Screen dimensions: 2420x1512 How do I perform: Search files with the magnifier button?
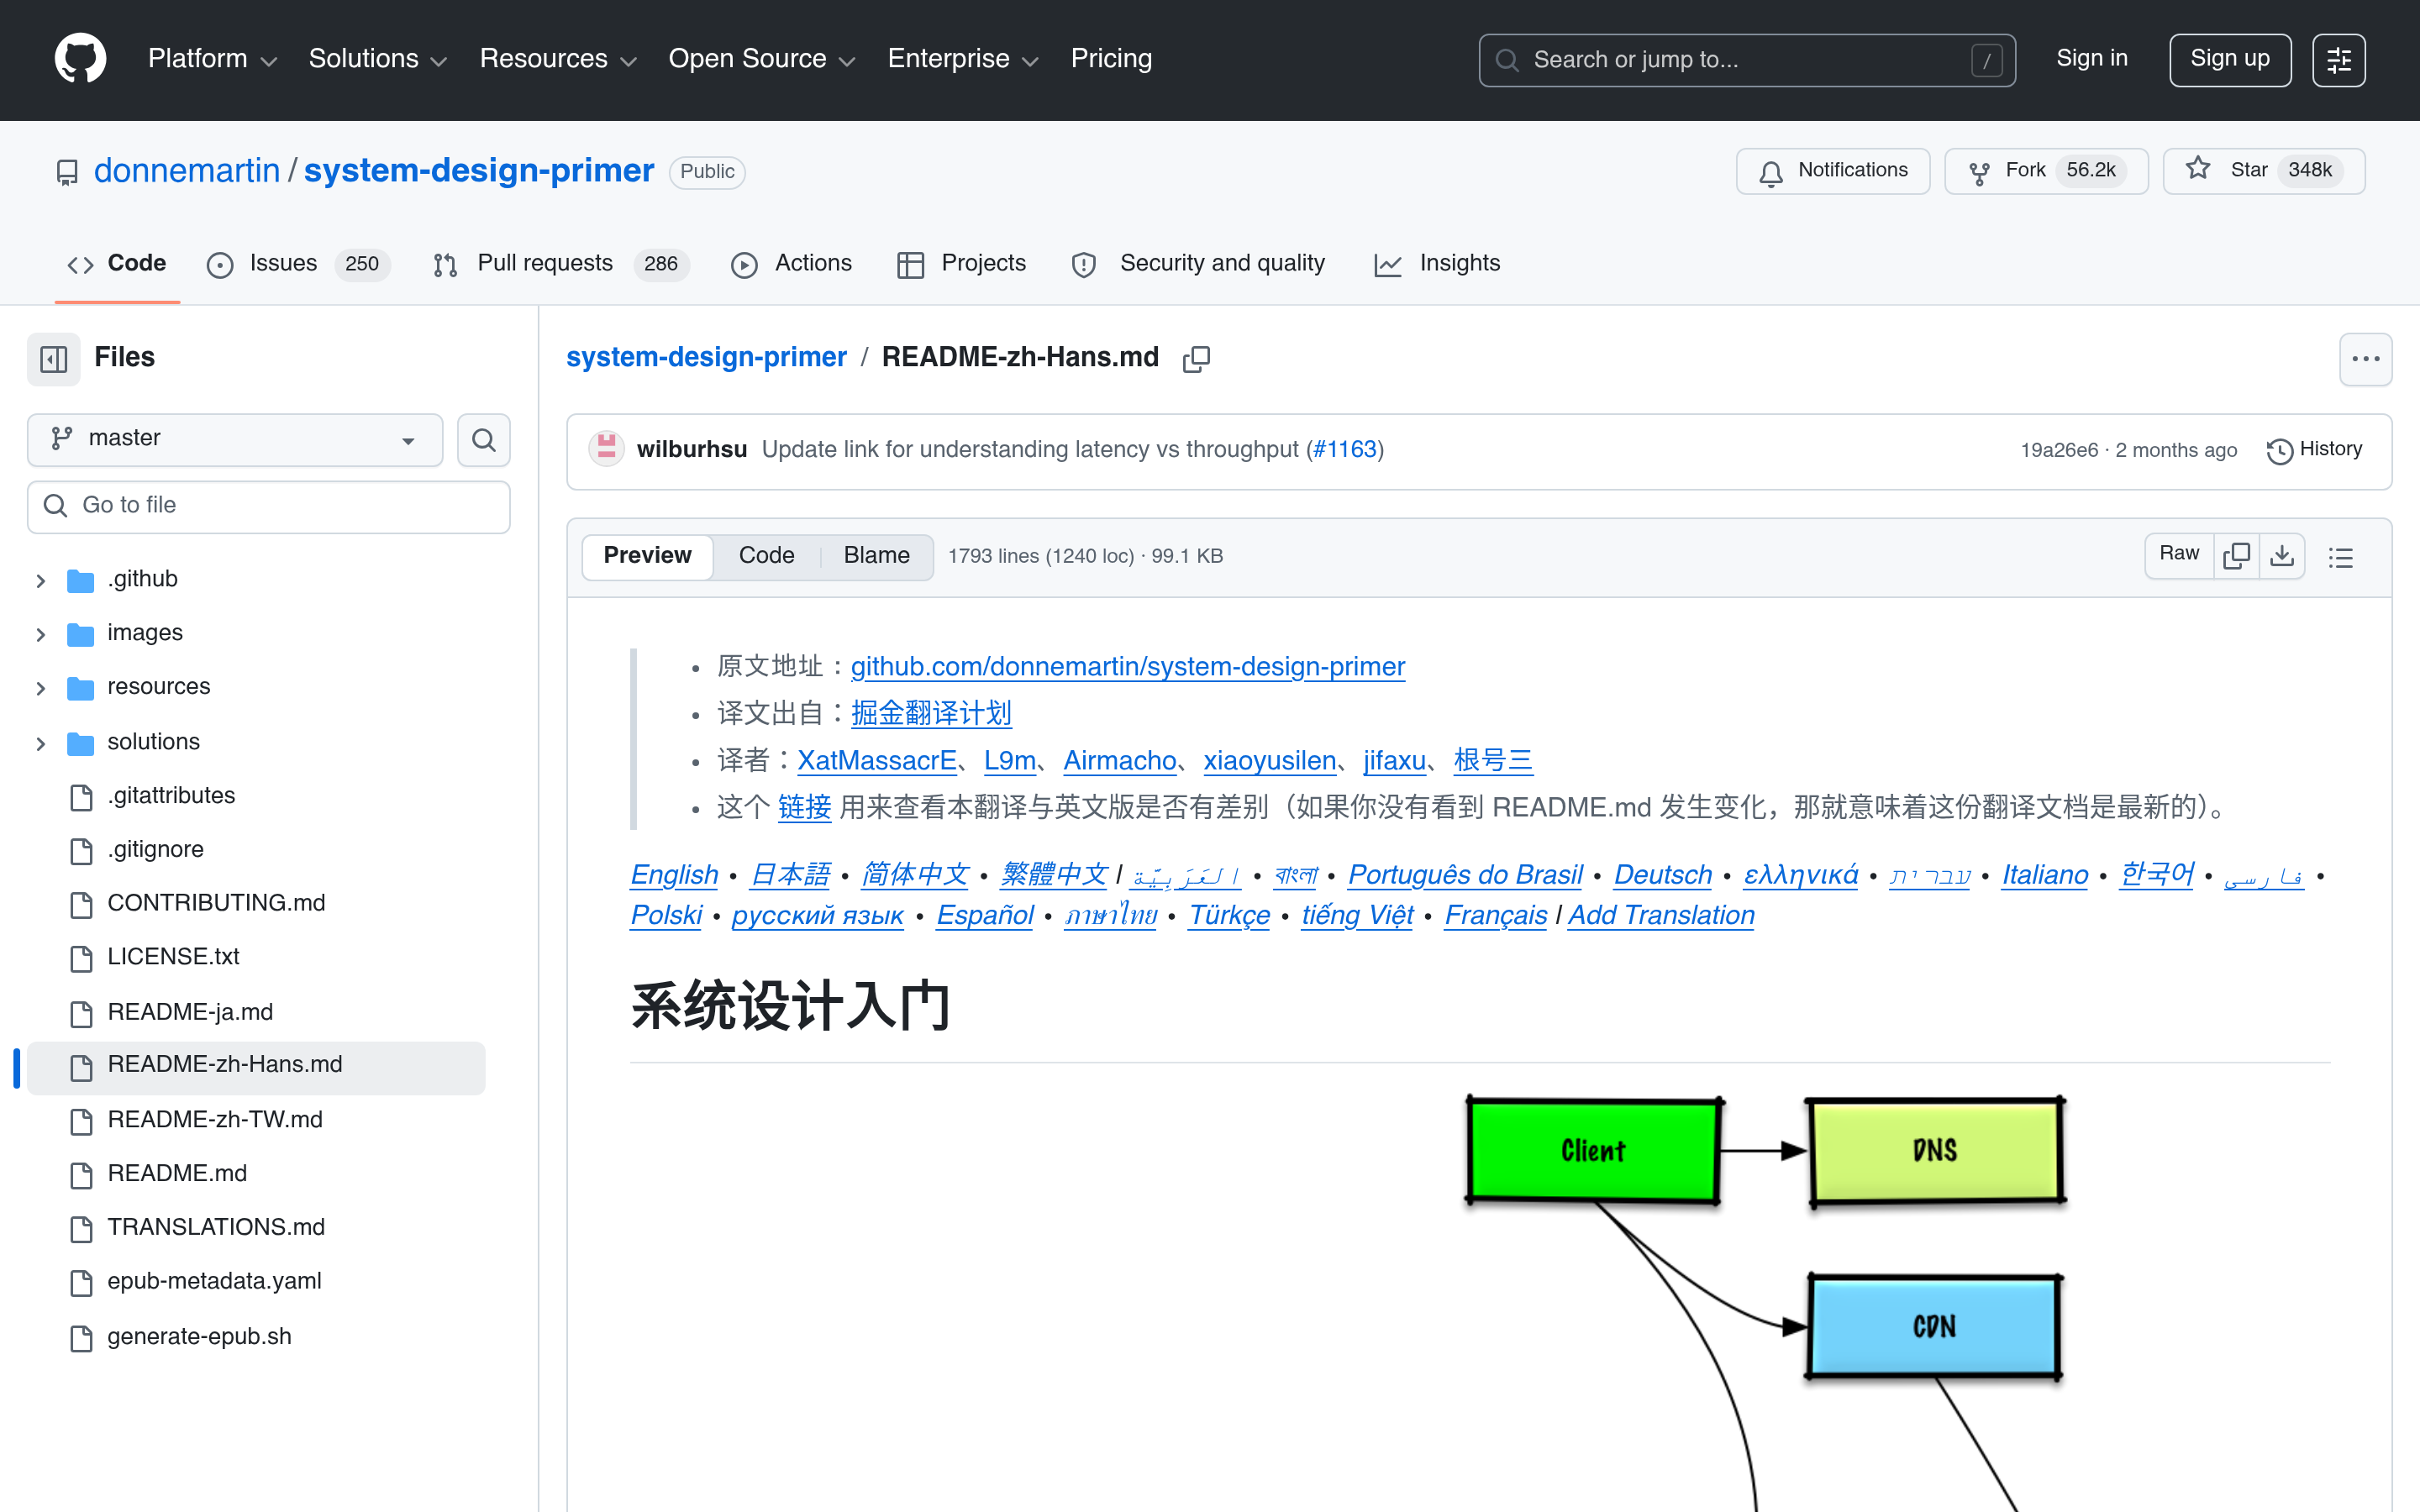coord(484,439)
